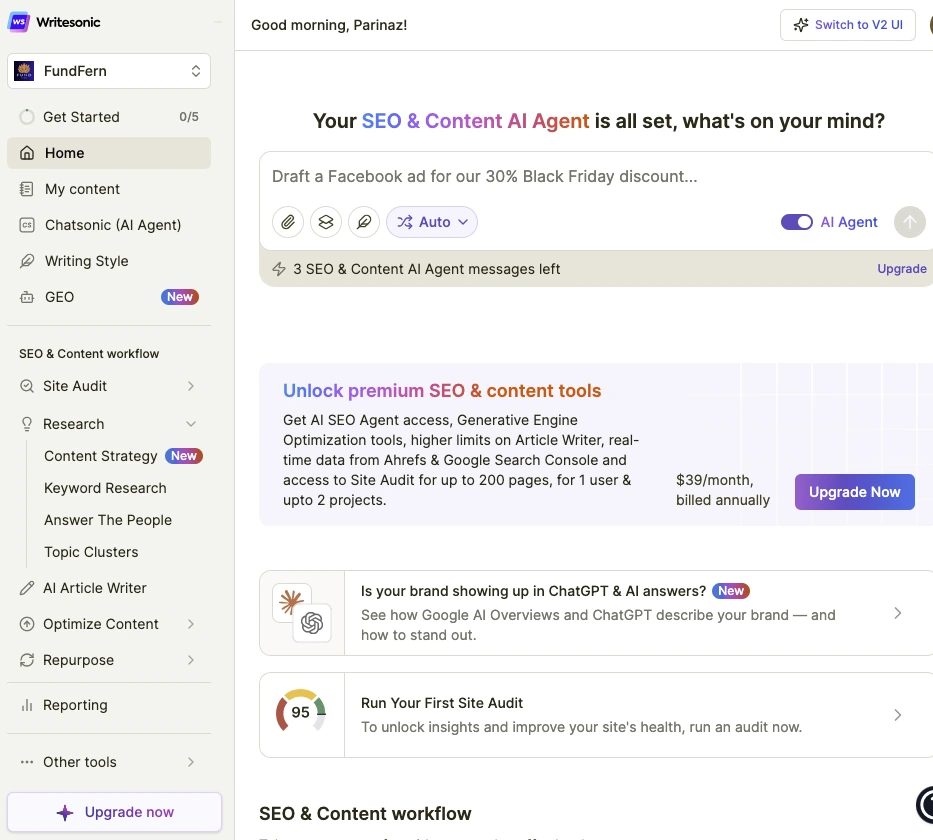Click the Writesonic logo icon
The width and height of the screenshot is (933, 840).
pos(19,22)
